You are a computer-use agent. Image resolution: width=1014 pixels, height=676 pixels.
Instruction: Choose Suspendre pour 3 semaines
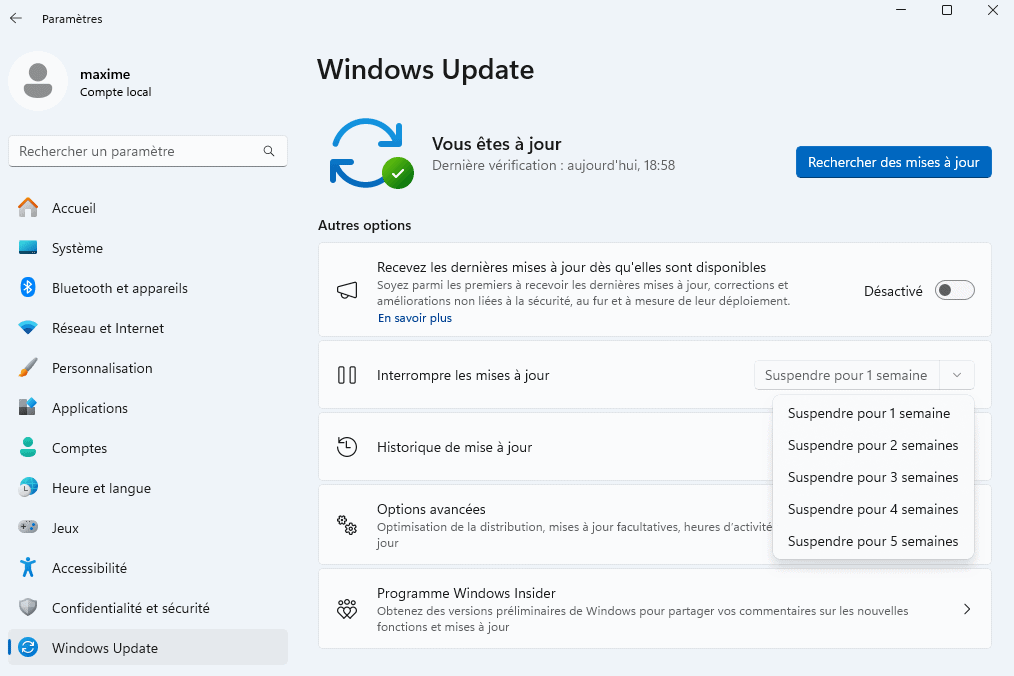(873, 477)
